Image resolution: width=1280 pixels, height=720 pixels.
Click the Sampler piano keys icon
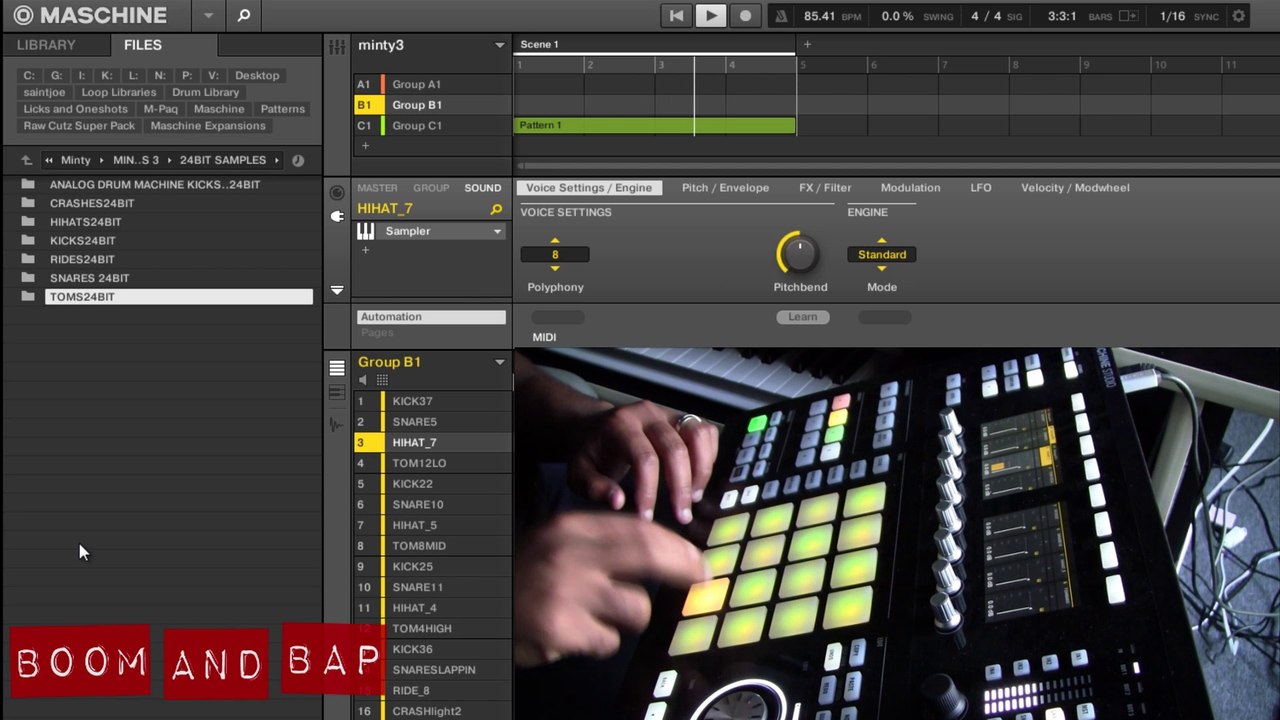point(366,231)
